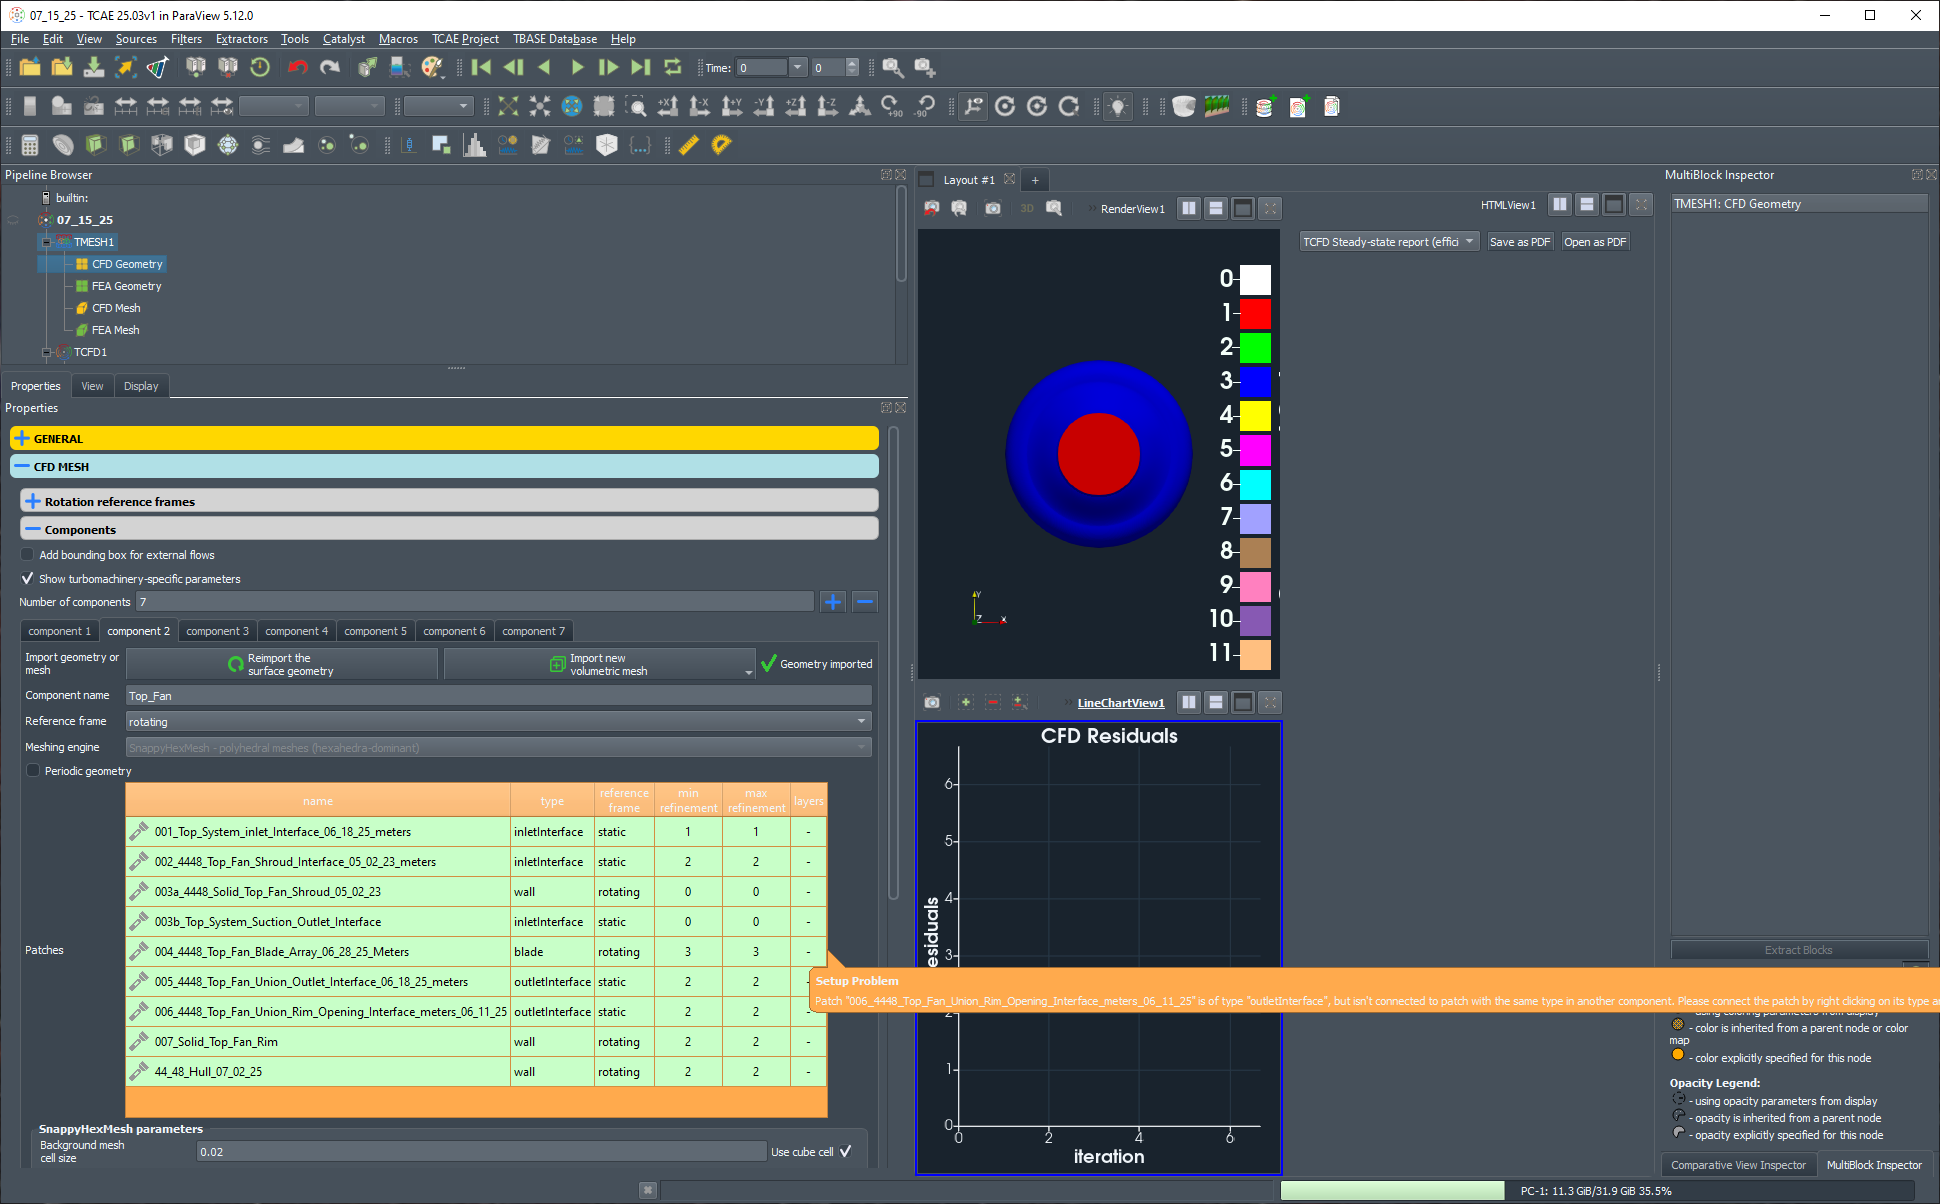
Task: Open the TCFD Steady-state report dropdown
Action: click(1388, 242)
